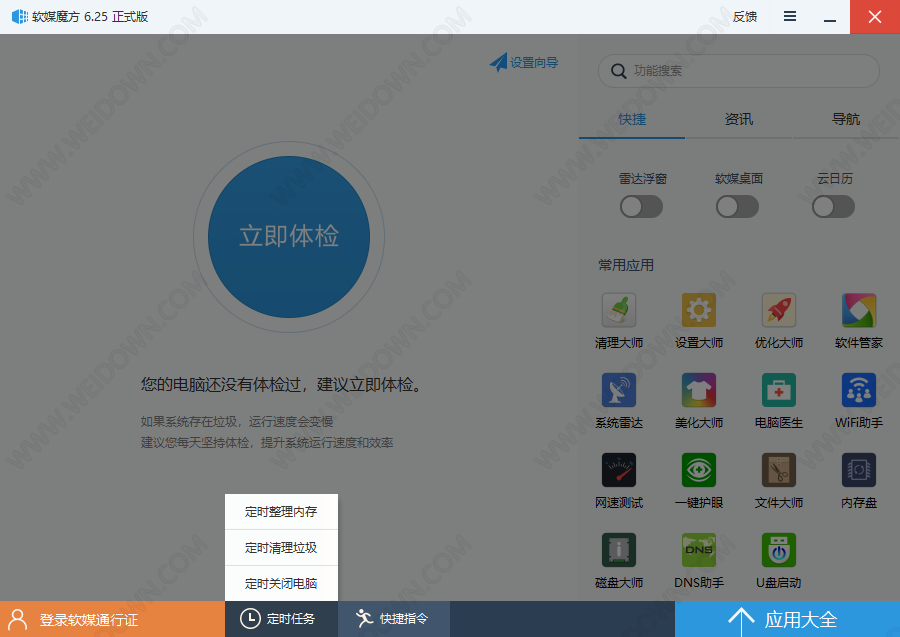Start scan with 立即体检 button
The width and height of the screenshot is (900, 637).
tap(289, 236)
